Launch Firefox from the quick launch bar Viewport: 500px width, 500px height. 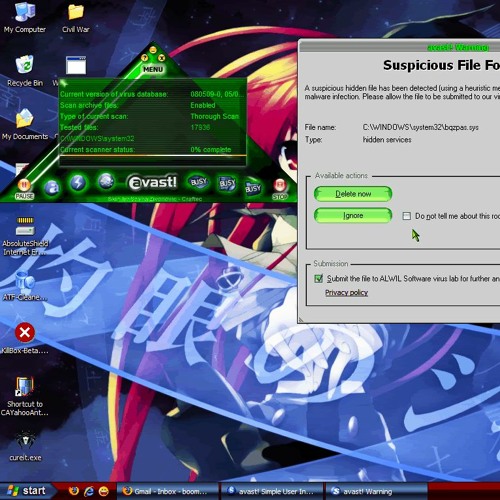click(x=74, y=491)
